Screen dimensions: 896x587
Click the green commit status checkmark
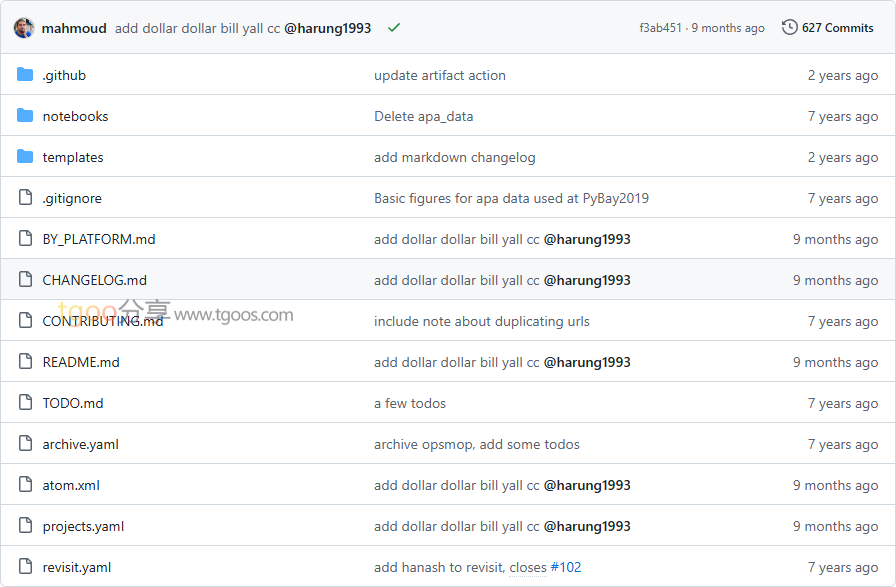pos(394,28)
